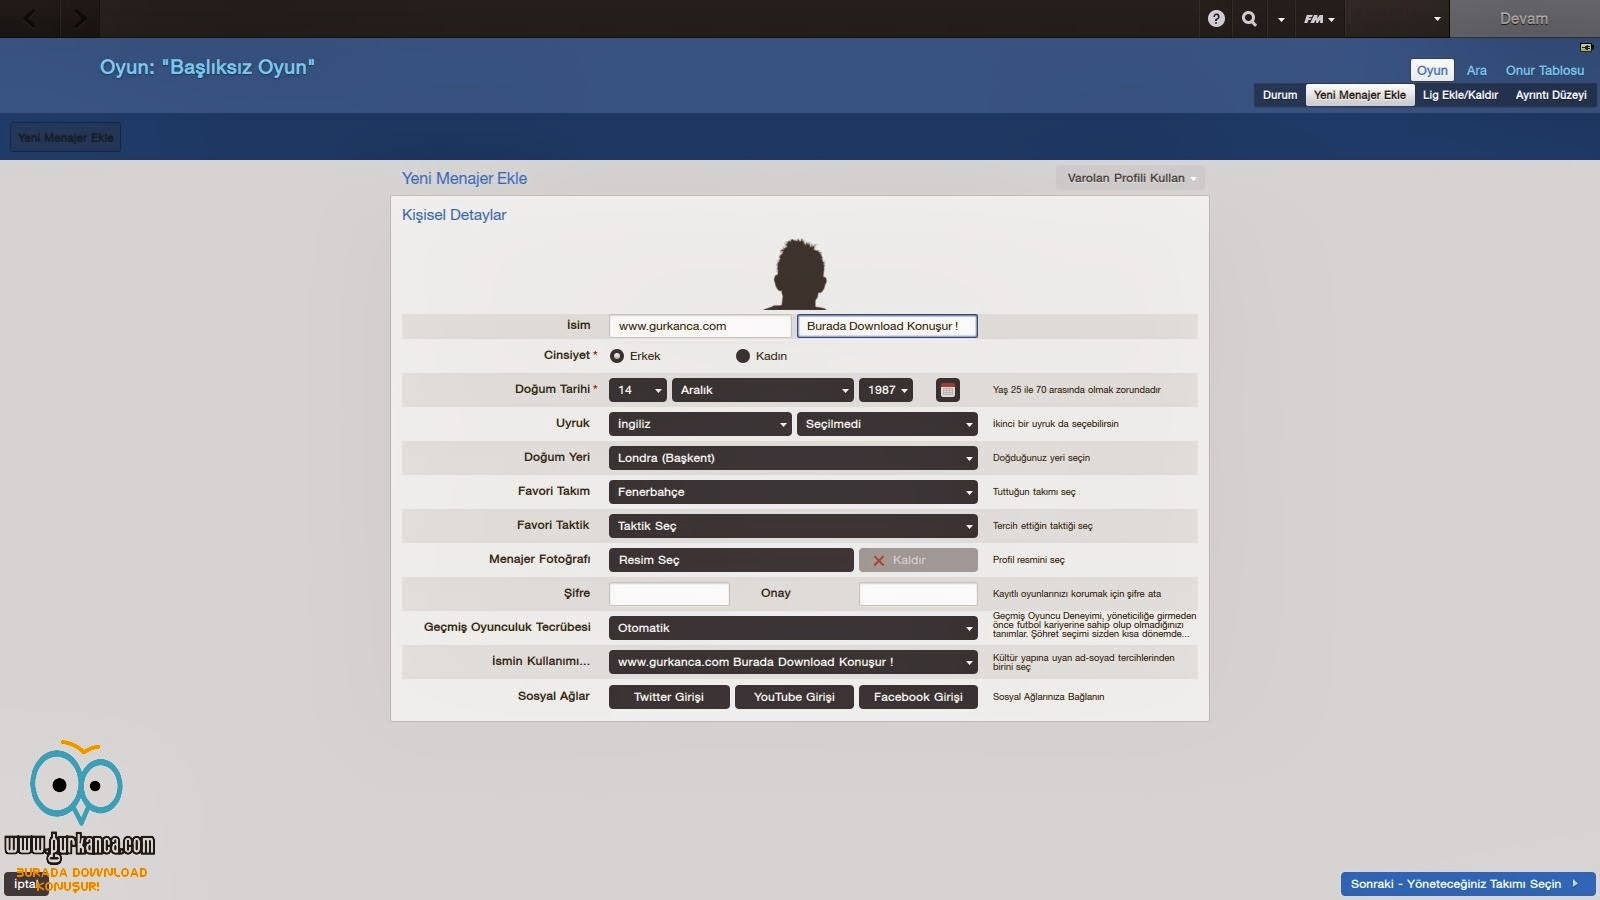
Task: Click the İptal button
Action: tap(25, 884)
